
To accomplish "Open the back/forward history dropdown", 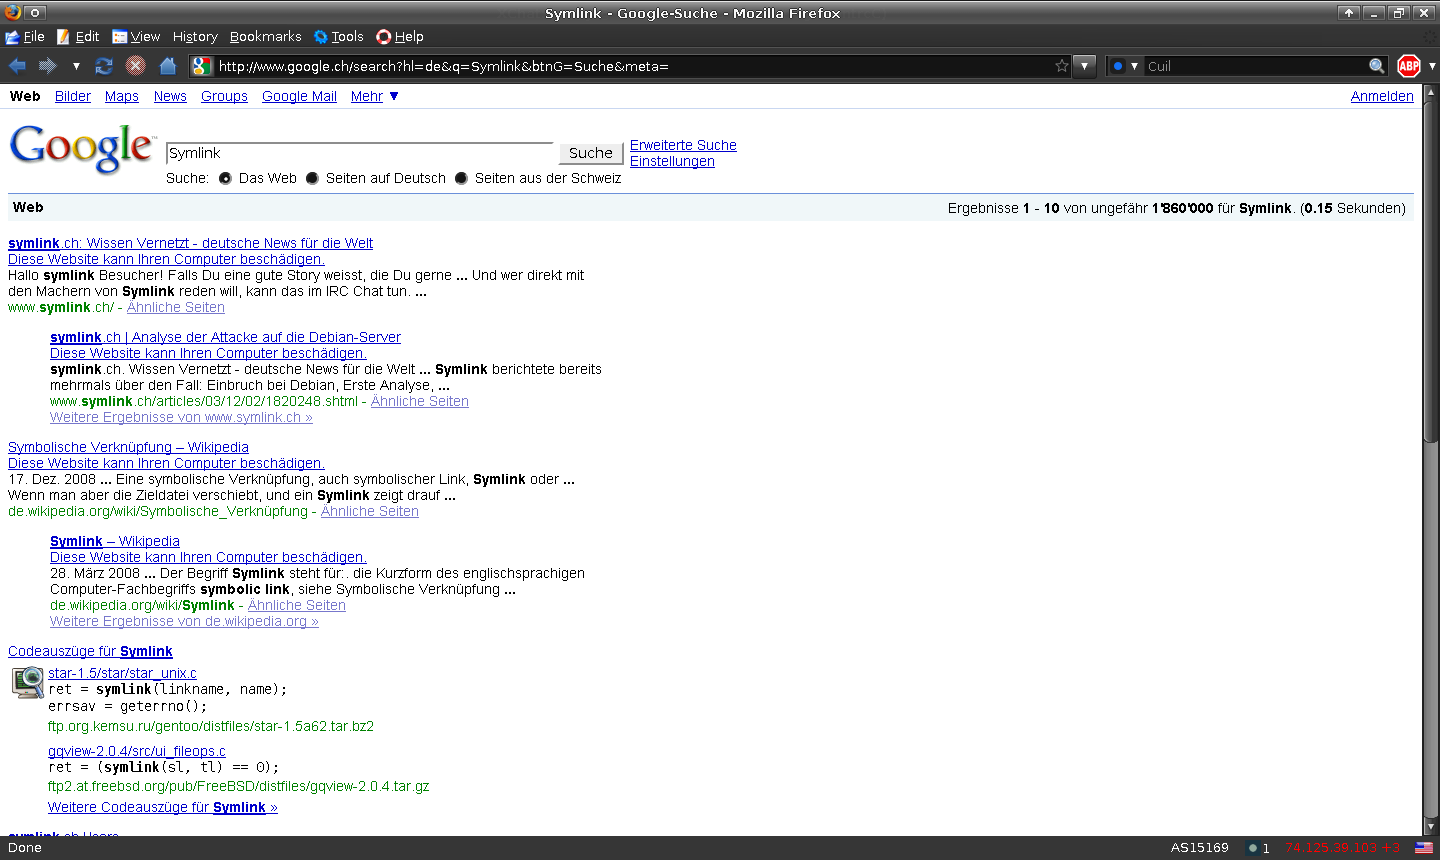I will click(76, 66).
